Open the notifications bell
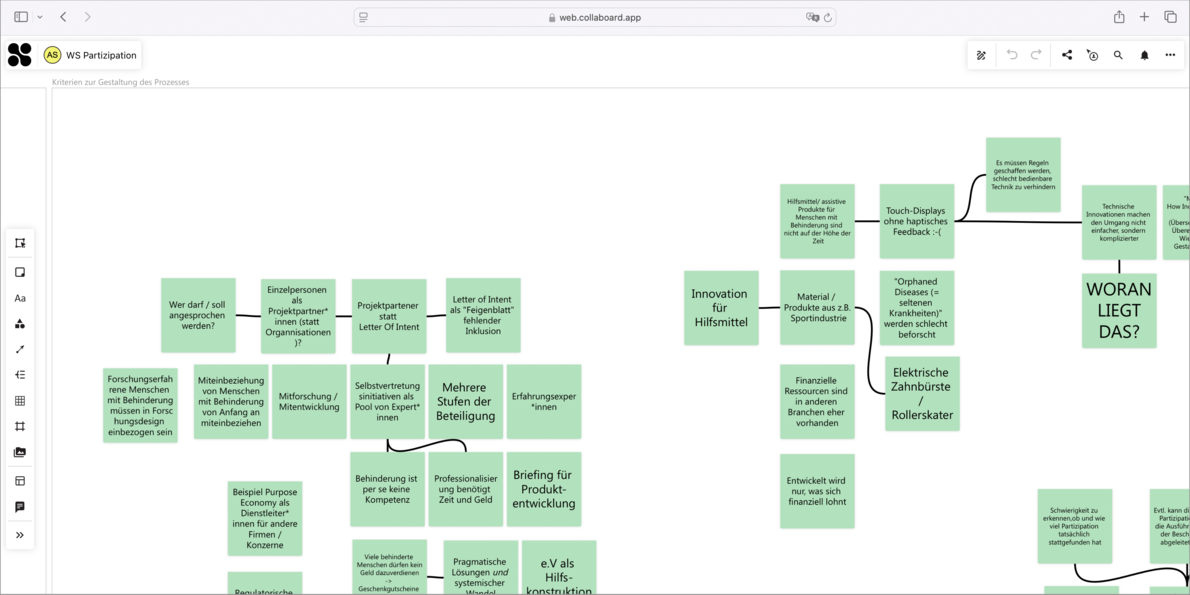The image size is (1190, 595). click(x=1145, y=56)
